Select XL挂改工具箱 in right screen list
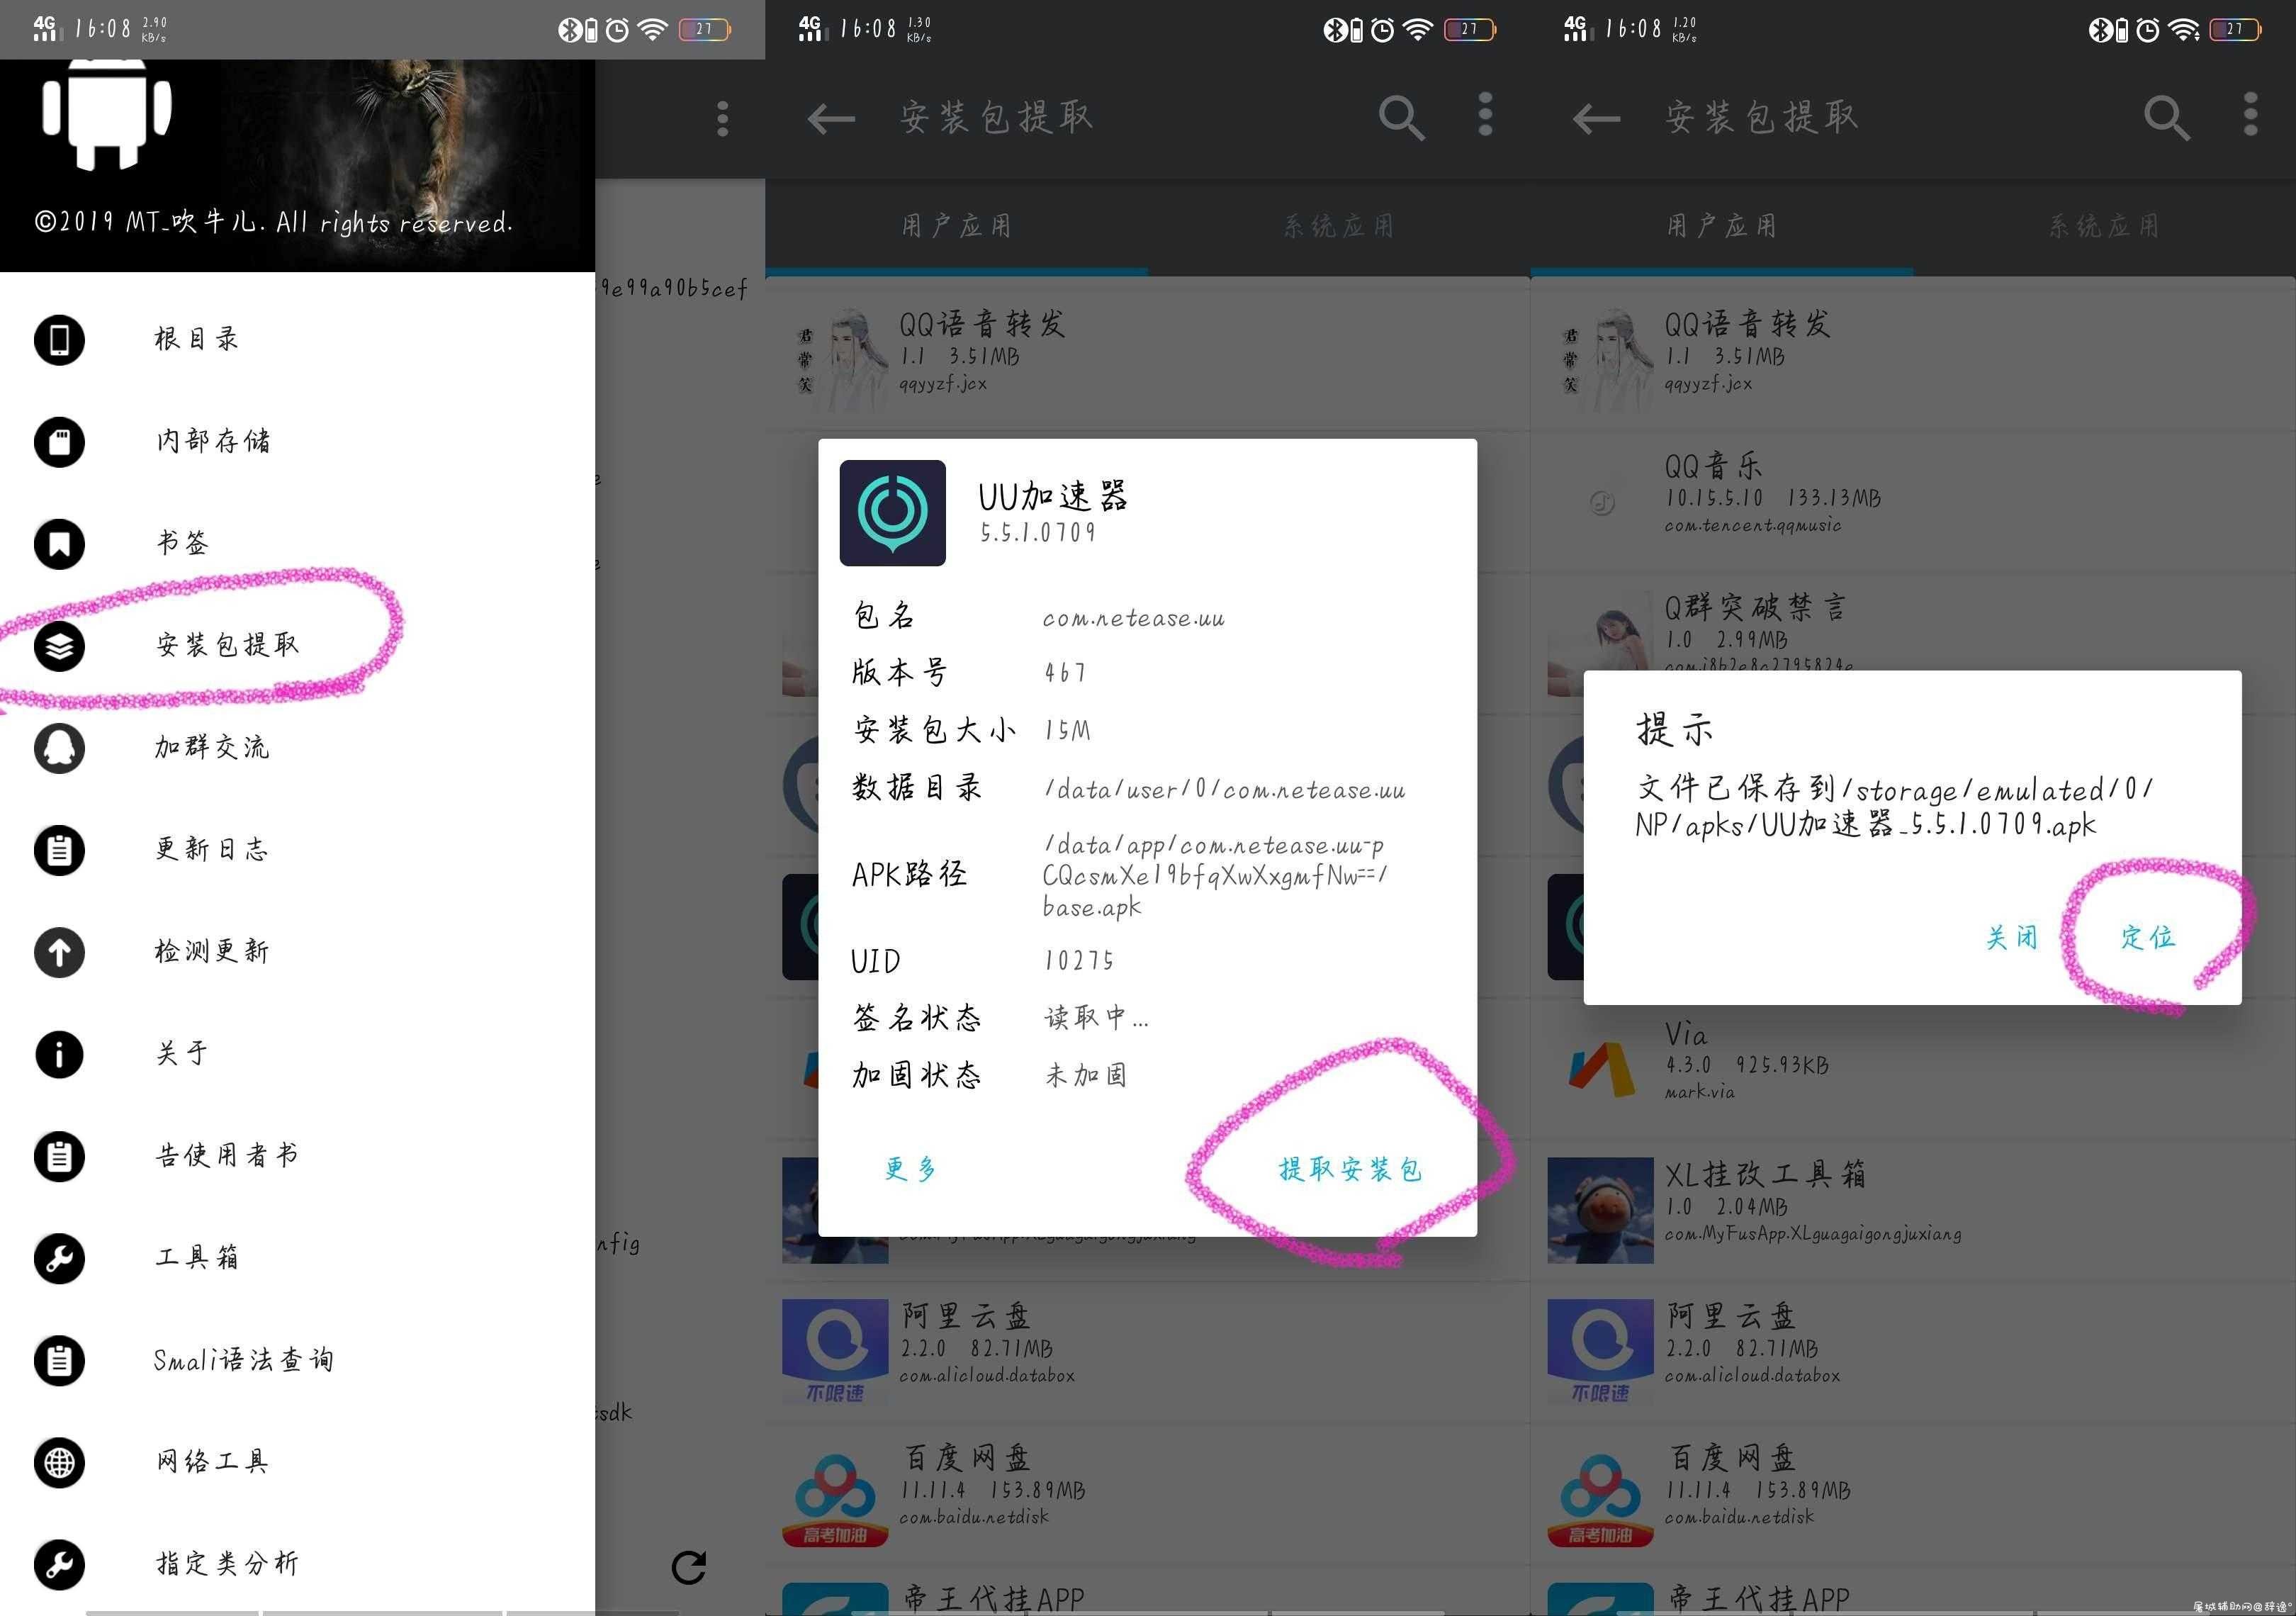2296x1616 pixels. [1912, 1209]
